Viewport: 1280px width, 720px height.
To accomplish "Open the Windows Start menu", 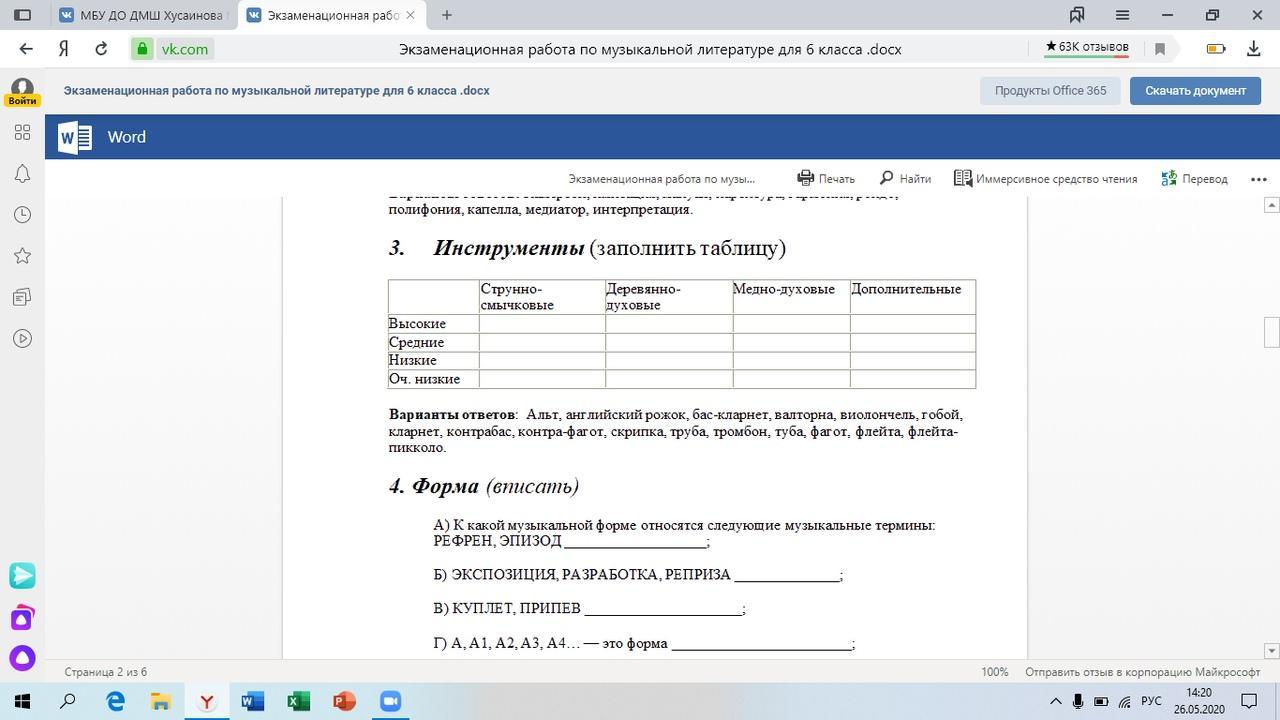I will 22,701.
